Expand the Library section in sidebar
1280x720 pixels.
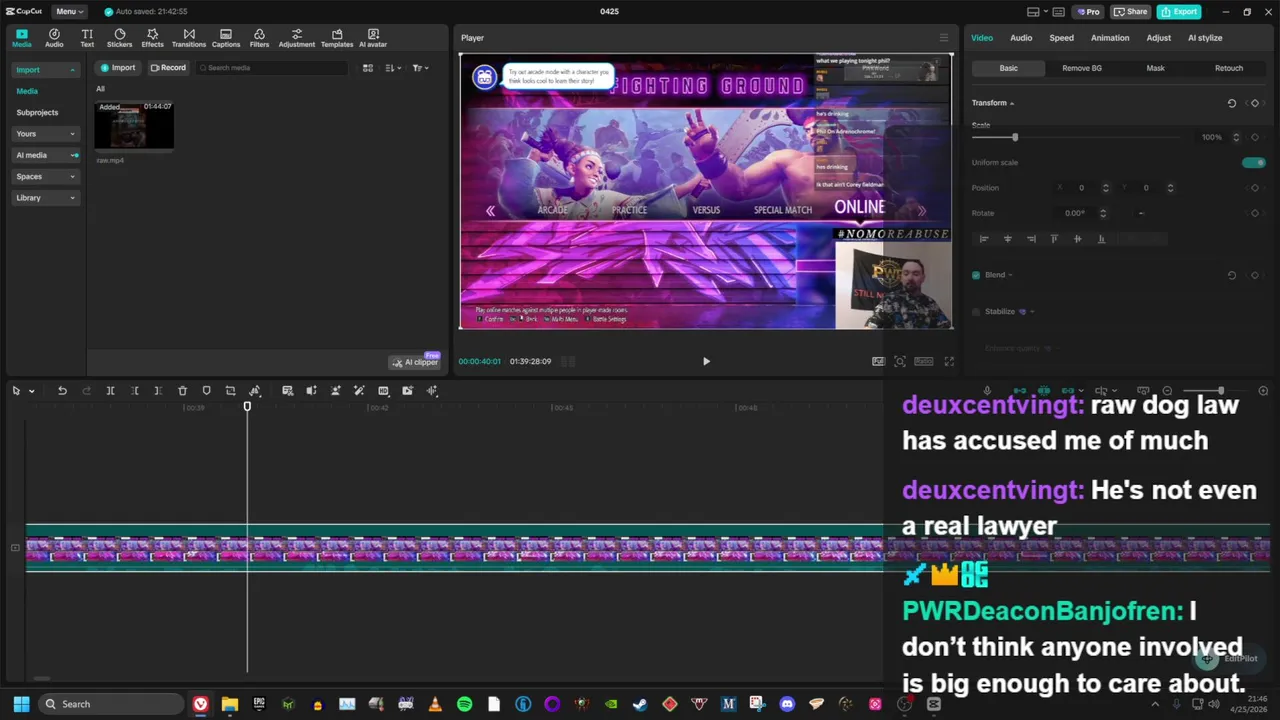pyautogui.click(x=45, y=198)
